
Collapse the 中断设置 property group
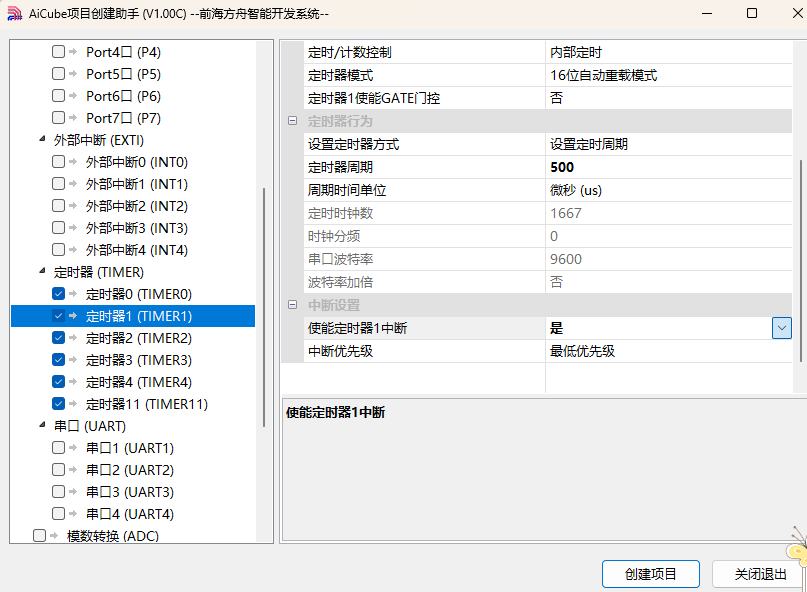click(292, 305)
